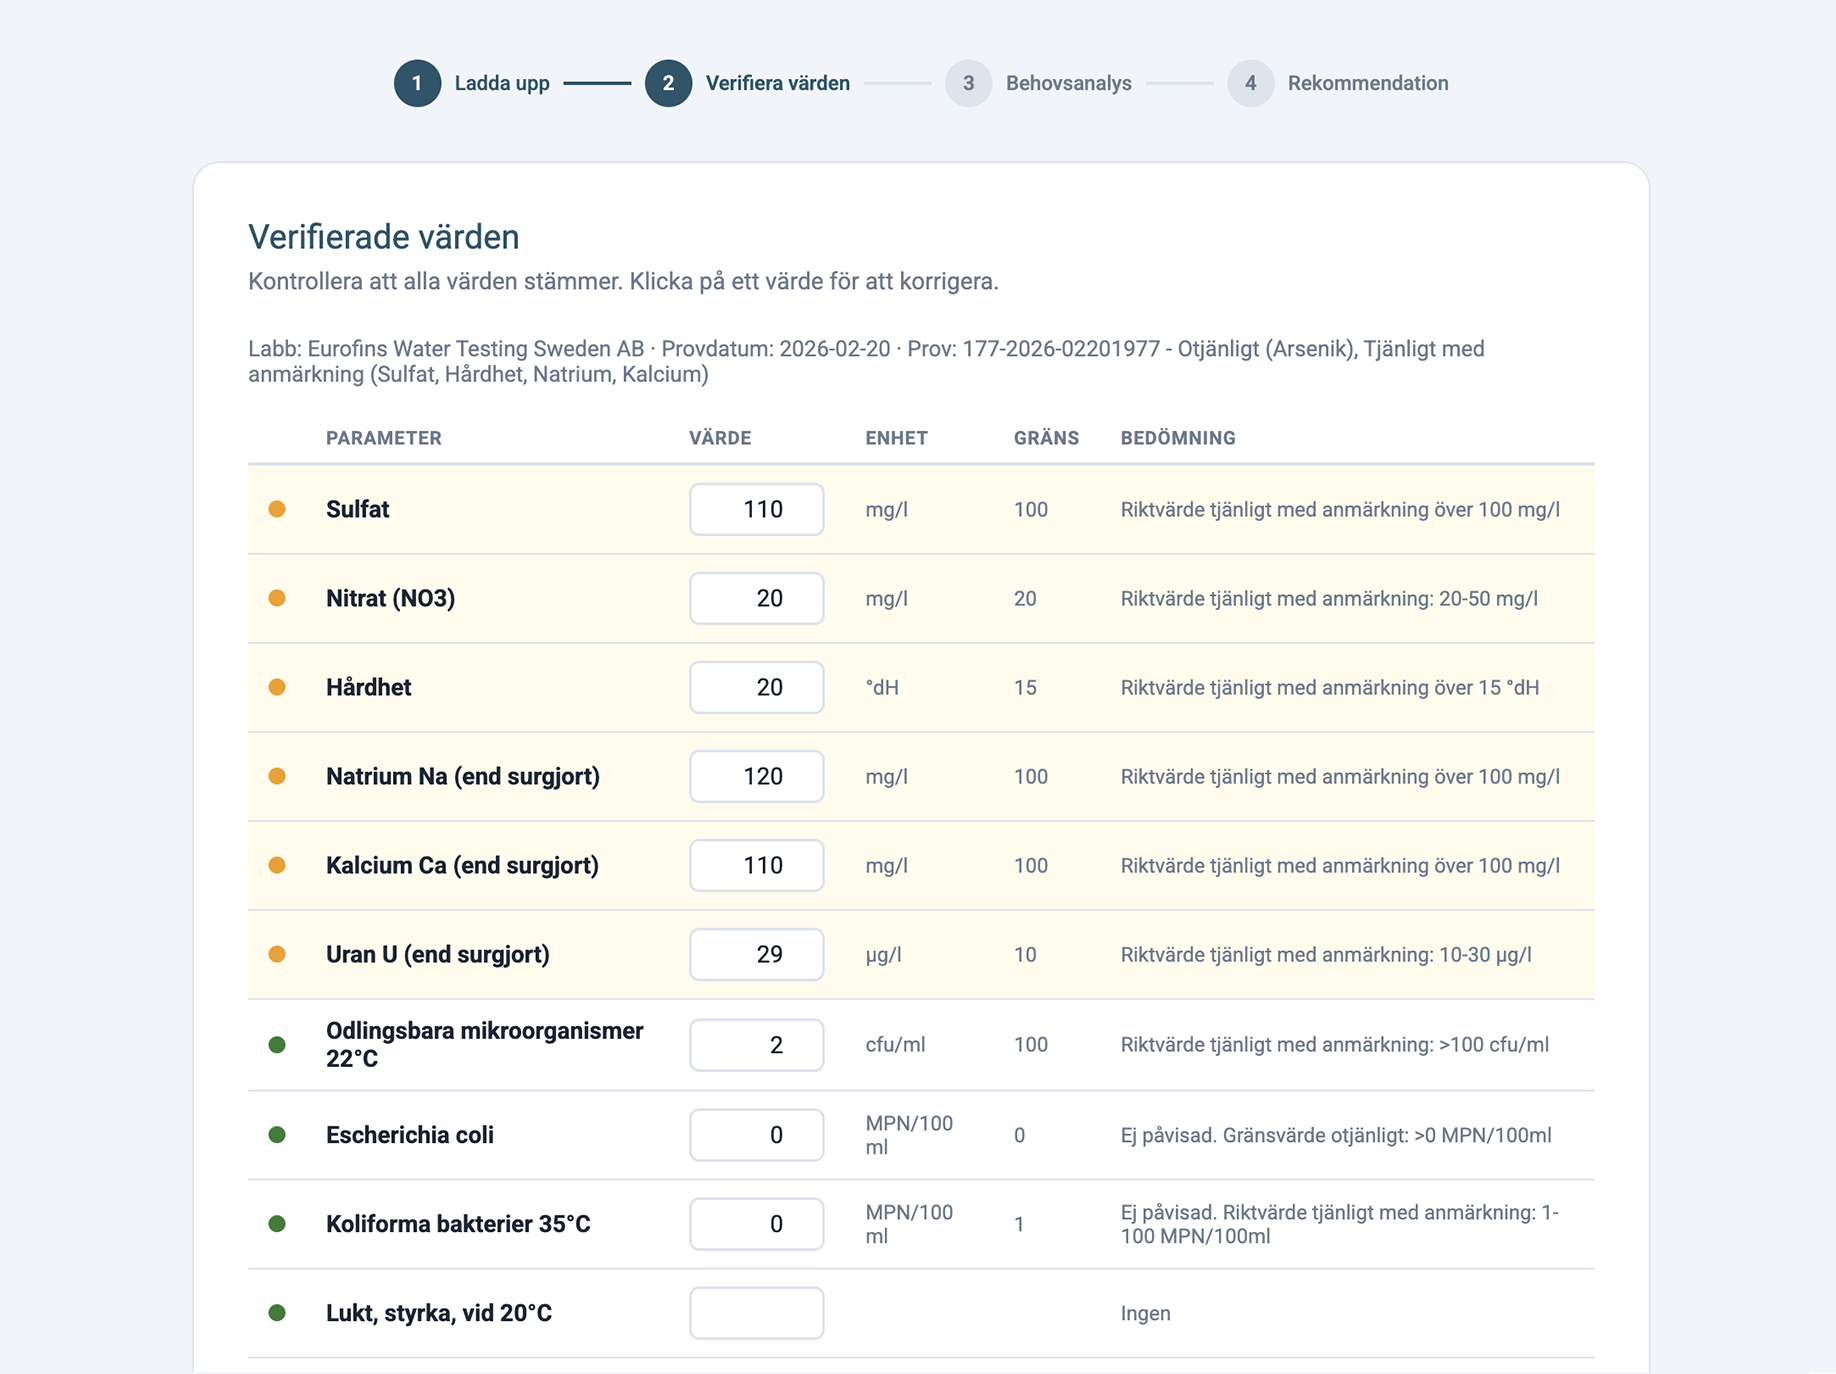Edit the Koliforma bakterier 35°C value
Screen dimensions: 1836x1374
point(756,1224)
